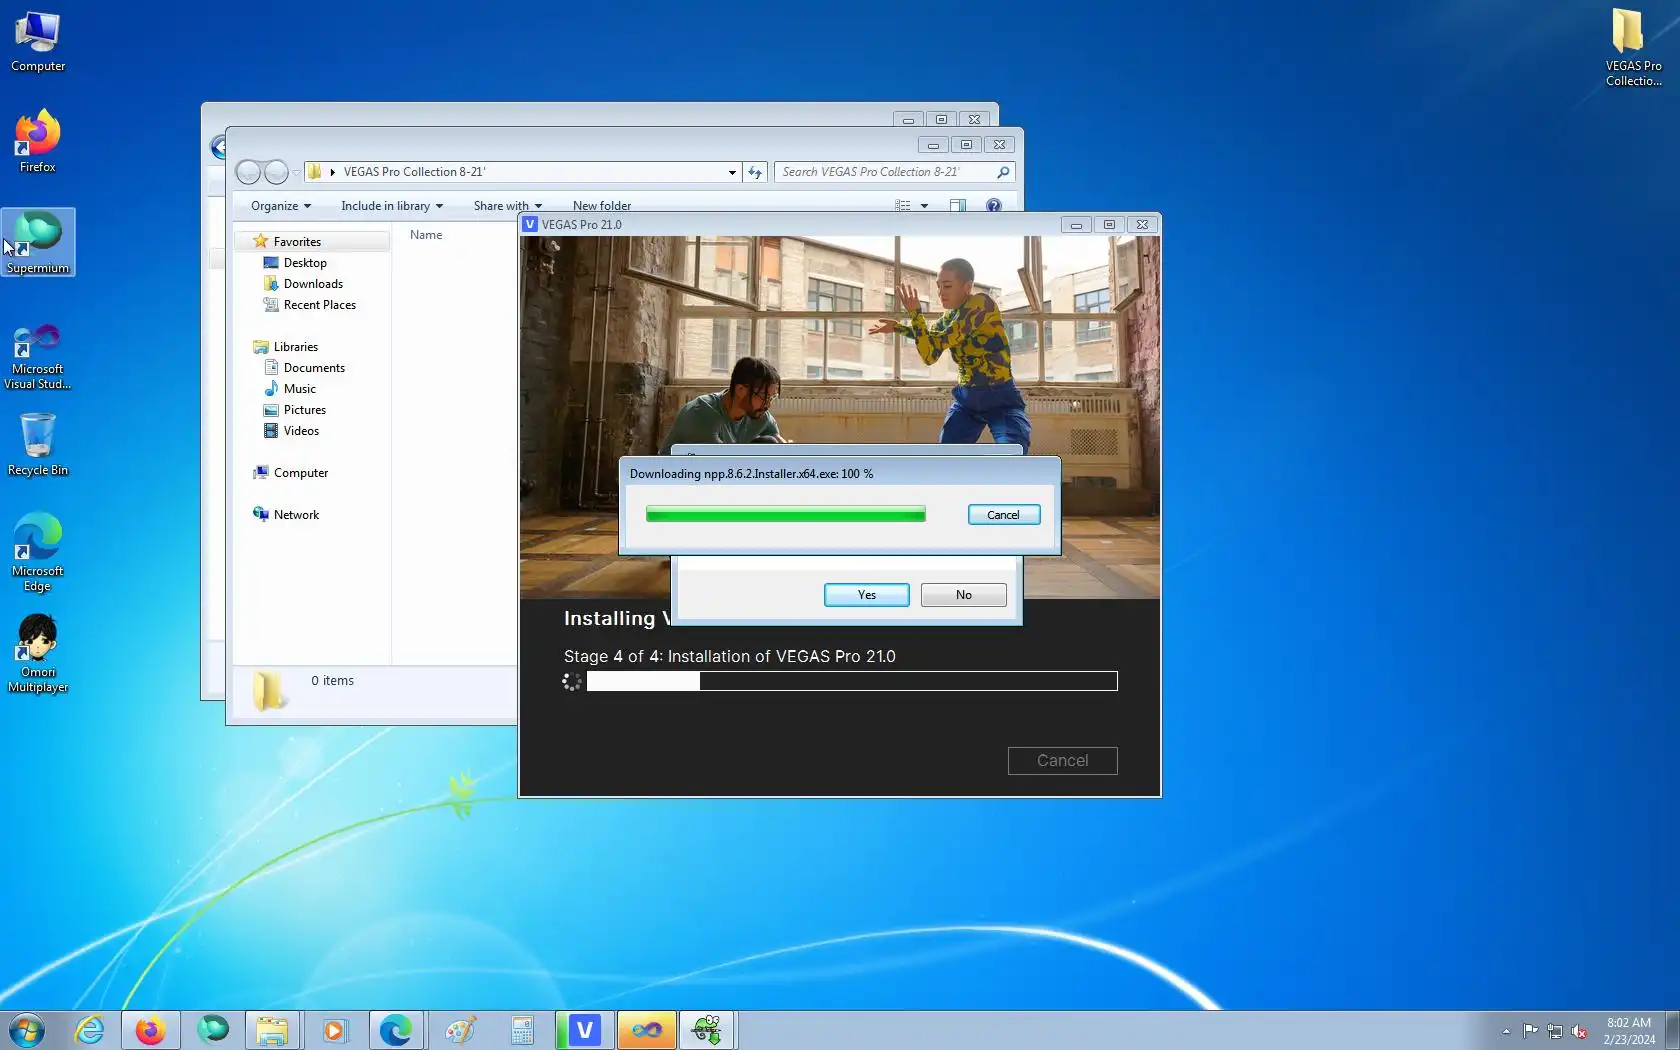The height and width of the screenshot is (1050, 1680).
Task: Click the Show desktop button
Action: point(1673,1031)
